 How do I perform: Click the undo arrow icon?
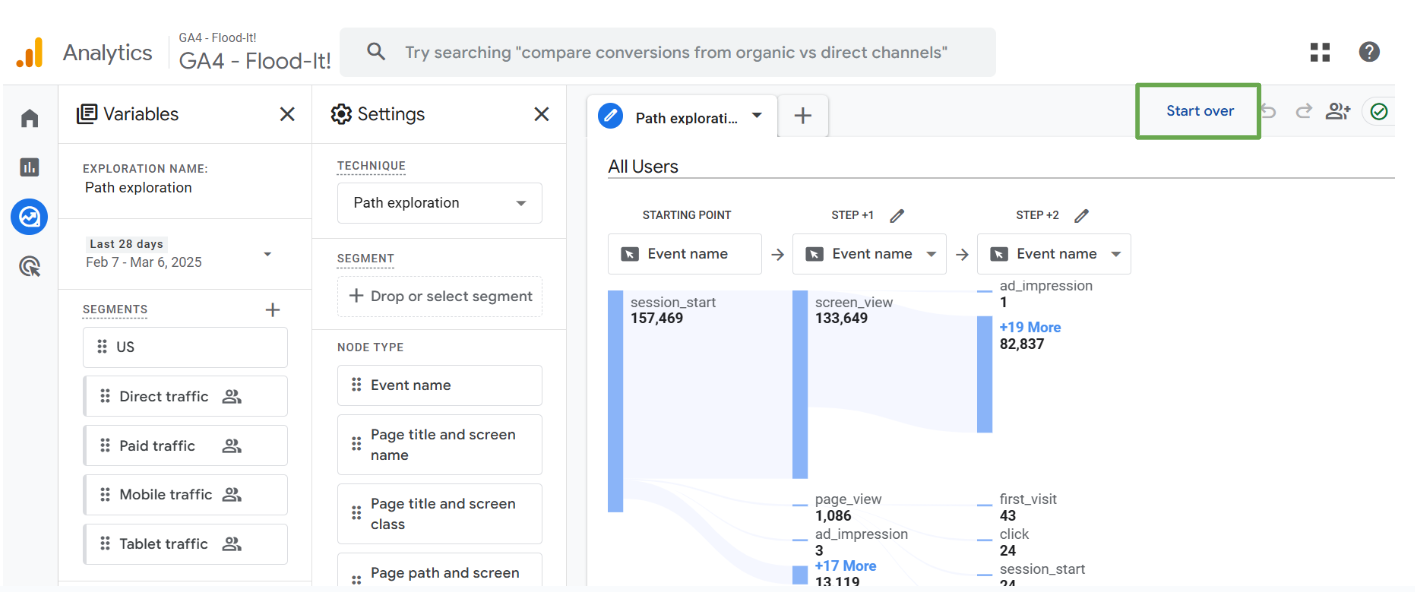click(1269, 112)
